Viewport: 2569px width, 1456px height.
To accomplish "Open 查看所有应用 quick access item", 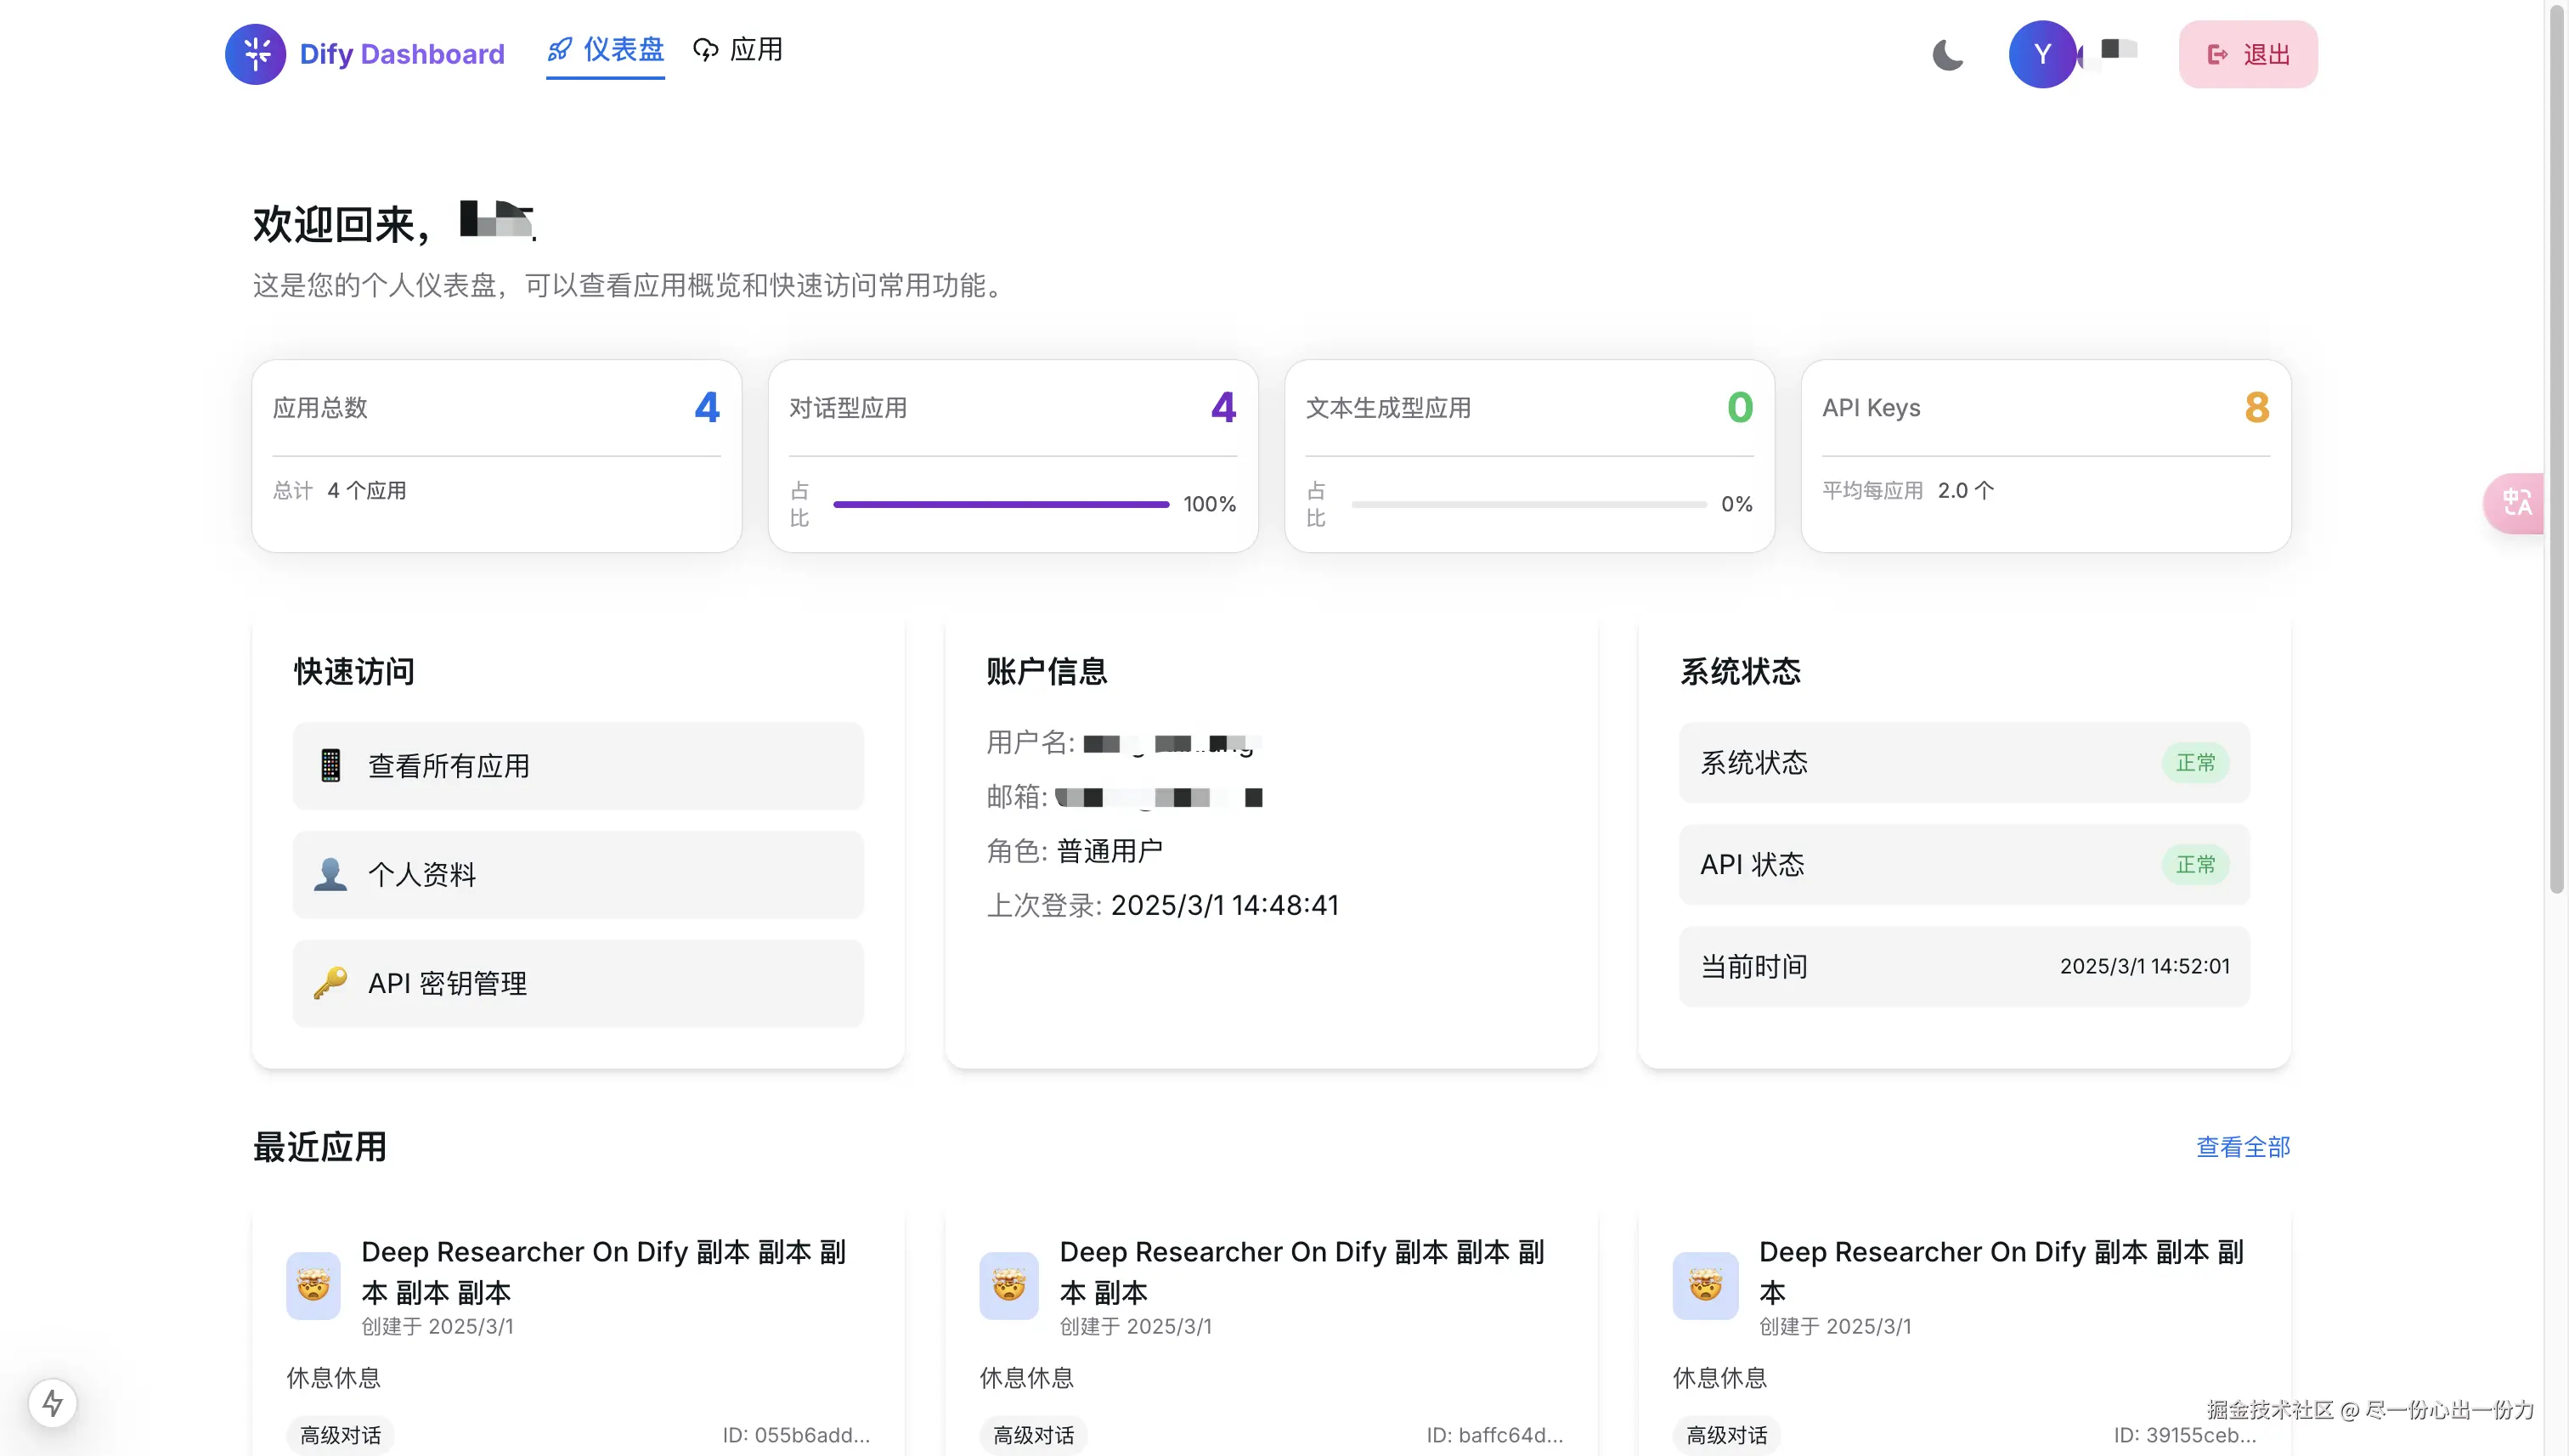I will tap(577, 766).
